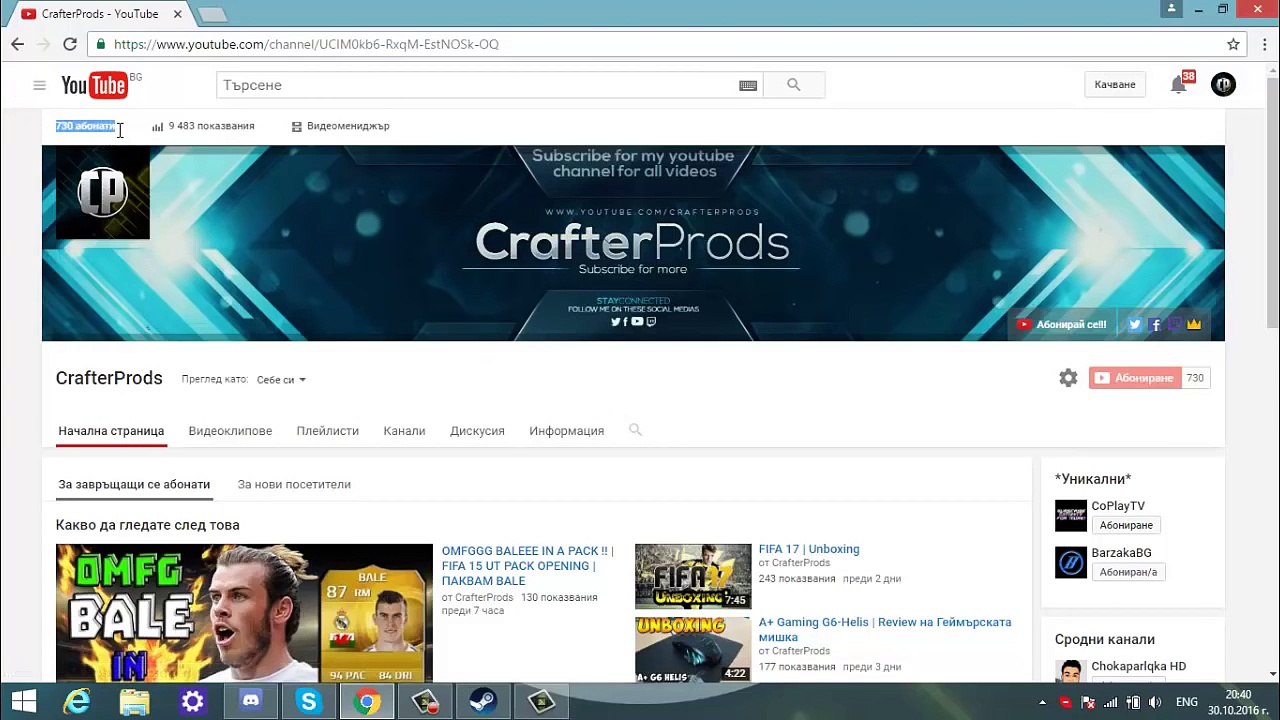Select 'За завръщащи се абонати' view
This screenshot has width=1280, height=720.
coord(134,484)
